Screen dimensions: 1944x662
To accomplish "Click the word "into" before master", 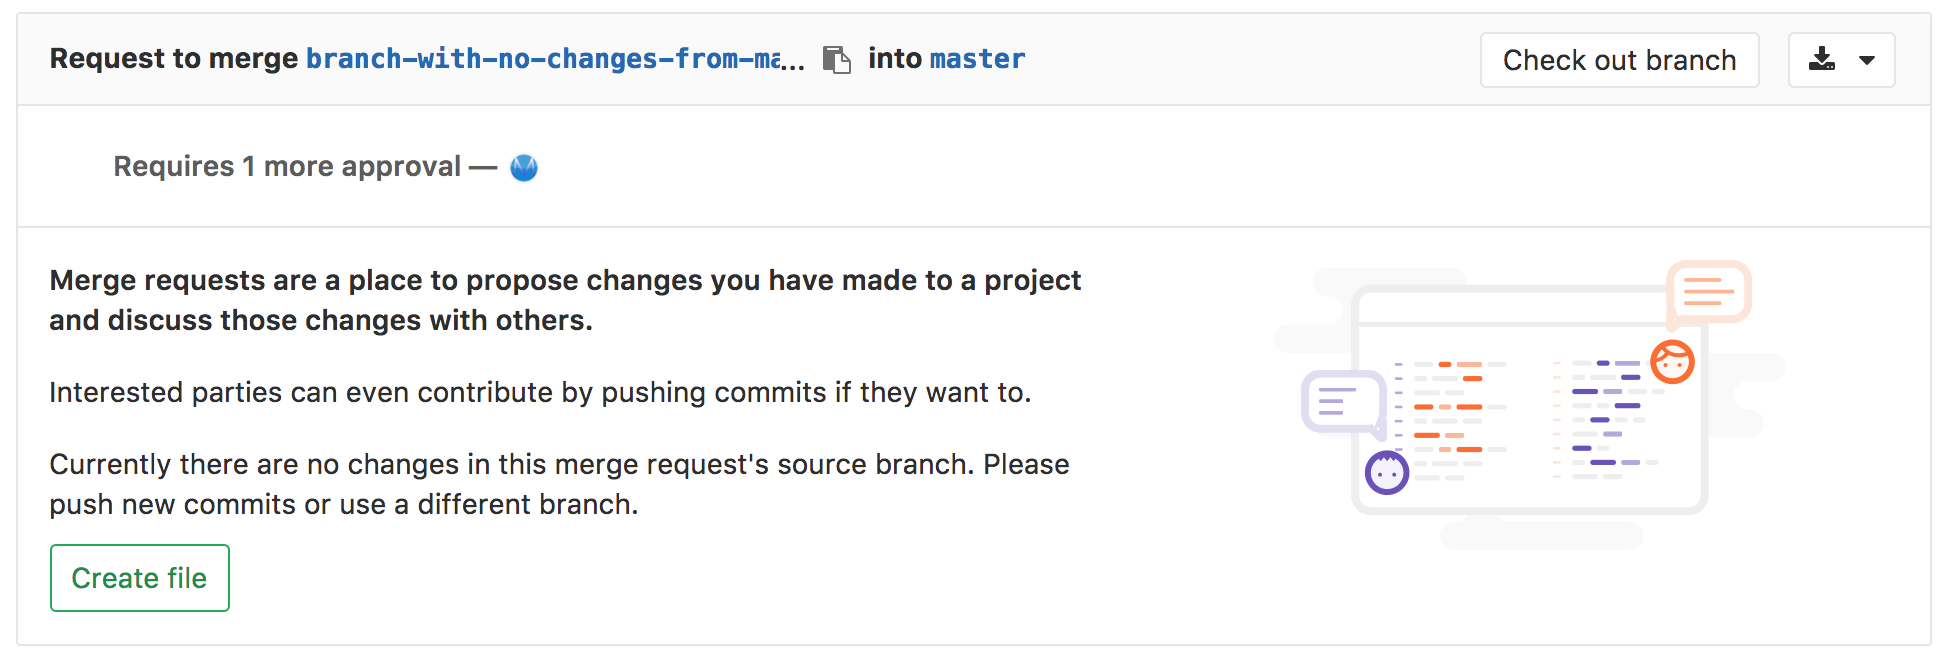I will coord(895,59).
